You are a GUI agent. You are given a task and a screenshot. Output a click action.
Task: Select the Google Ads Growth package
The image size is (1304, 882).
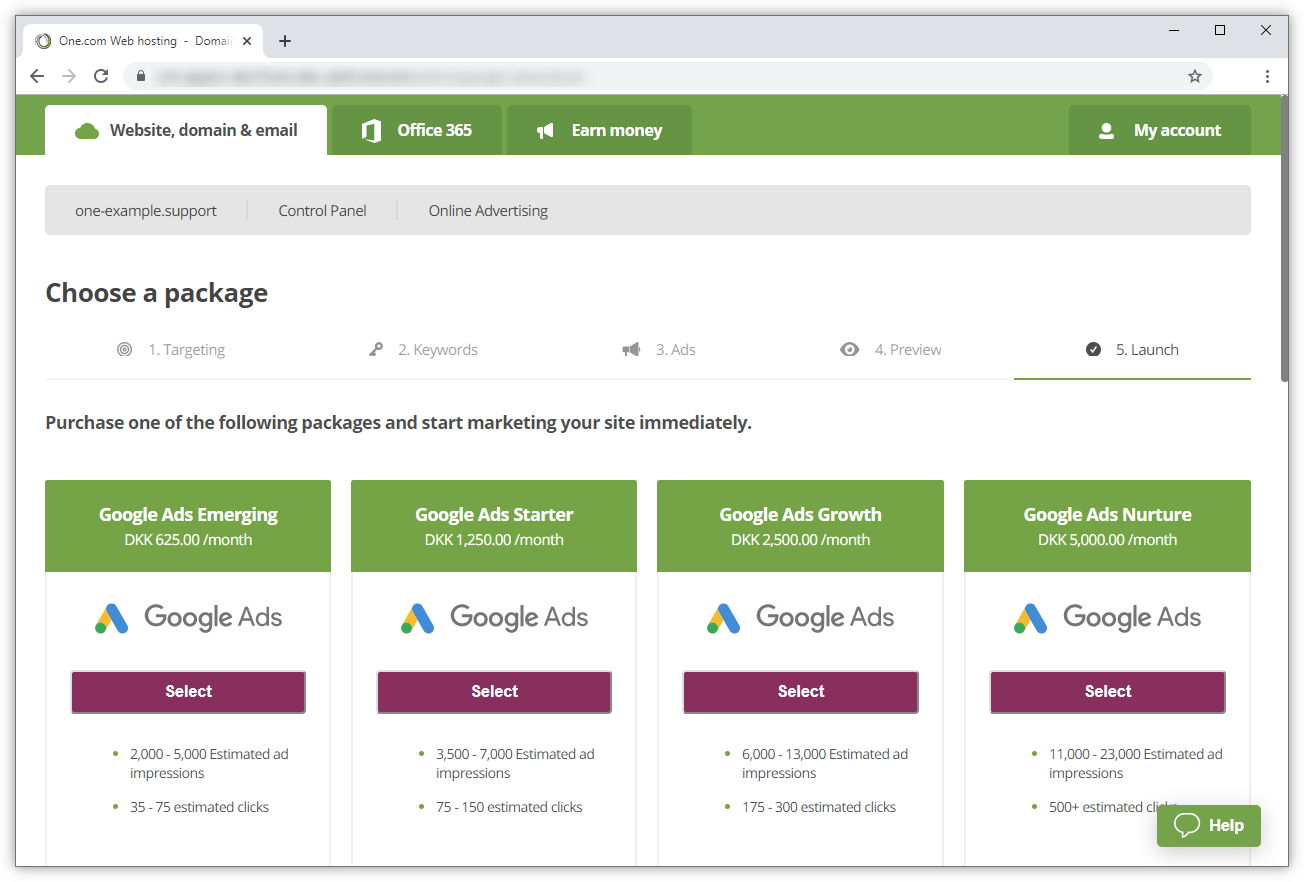tap(801, 692)
